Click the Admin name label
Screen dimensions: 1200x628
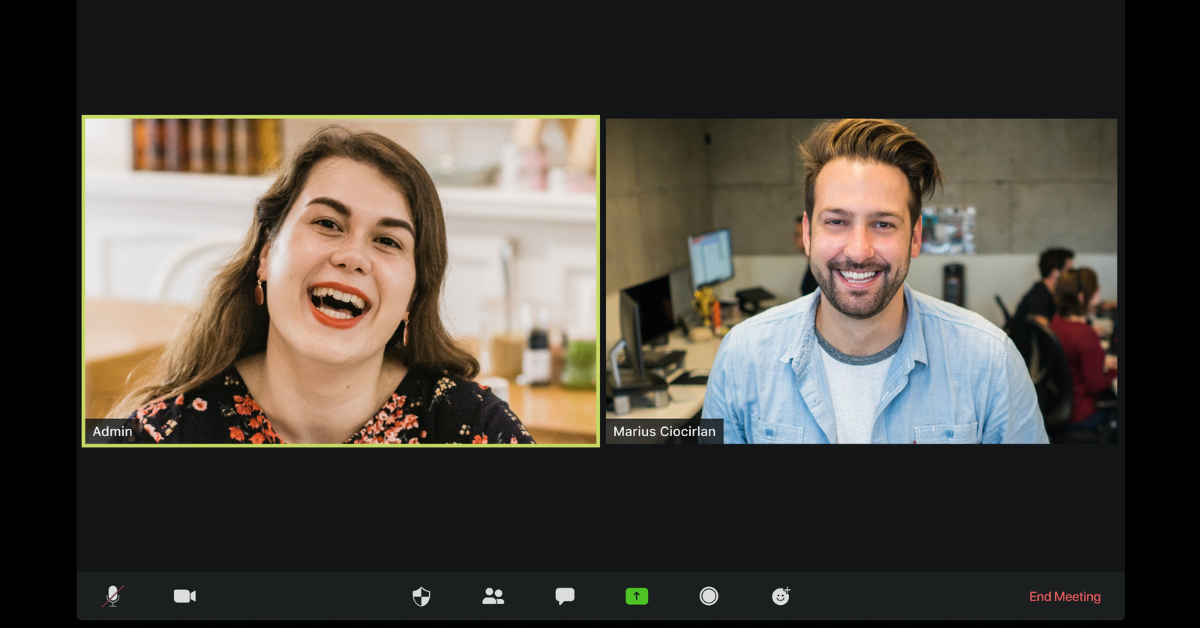[111, 431]
